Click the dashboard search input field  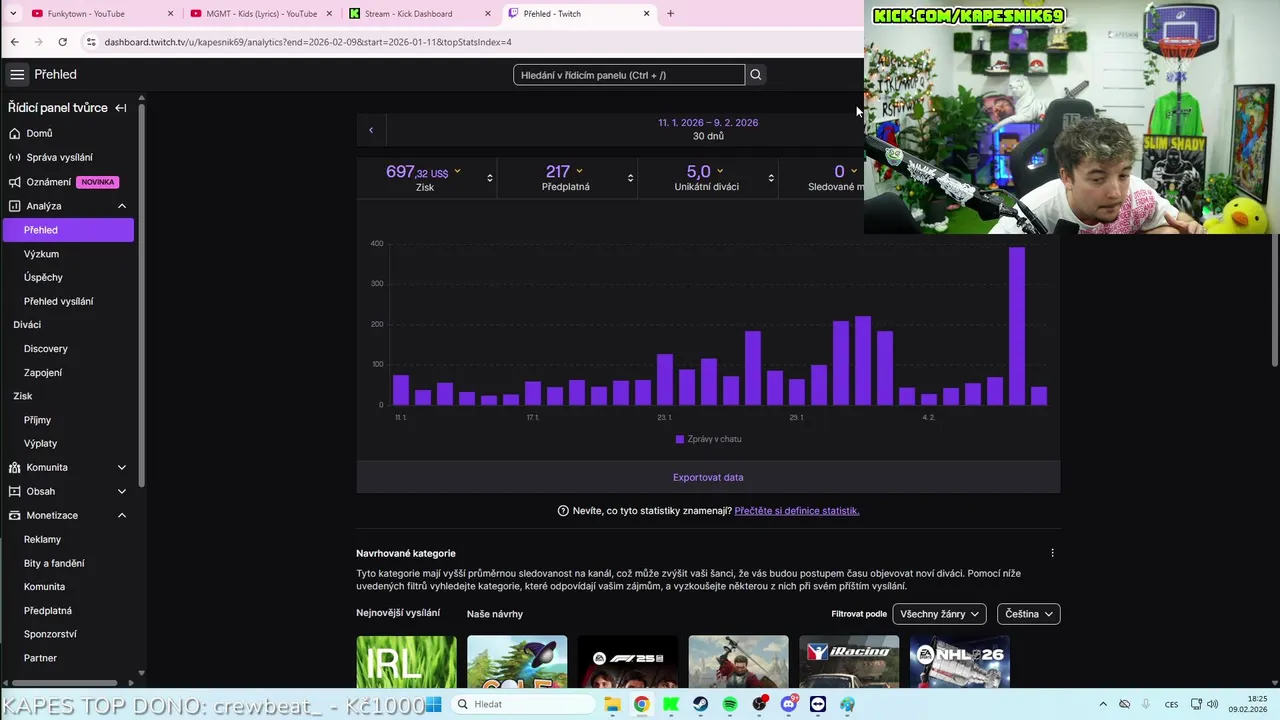[629, 75]
